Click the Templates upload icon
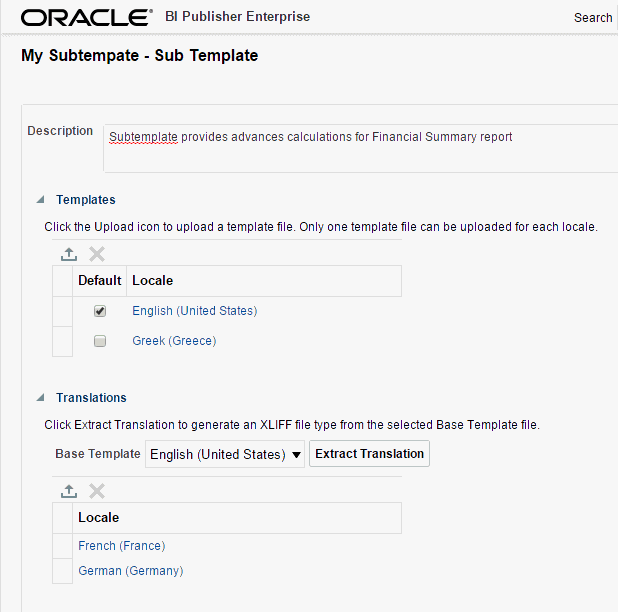This screenshot has width=618, height=612. pyautogui.click(x=69, y=254)
